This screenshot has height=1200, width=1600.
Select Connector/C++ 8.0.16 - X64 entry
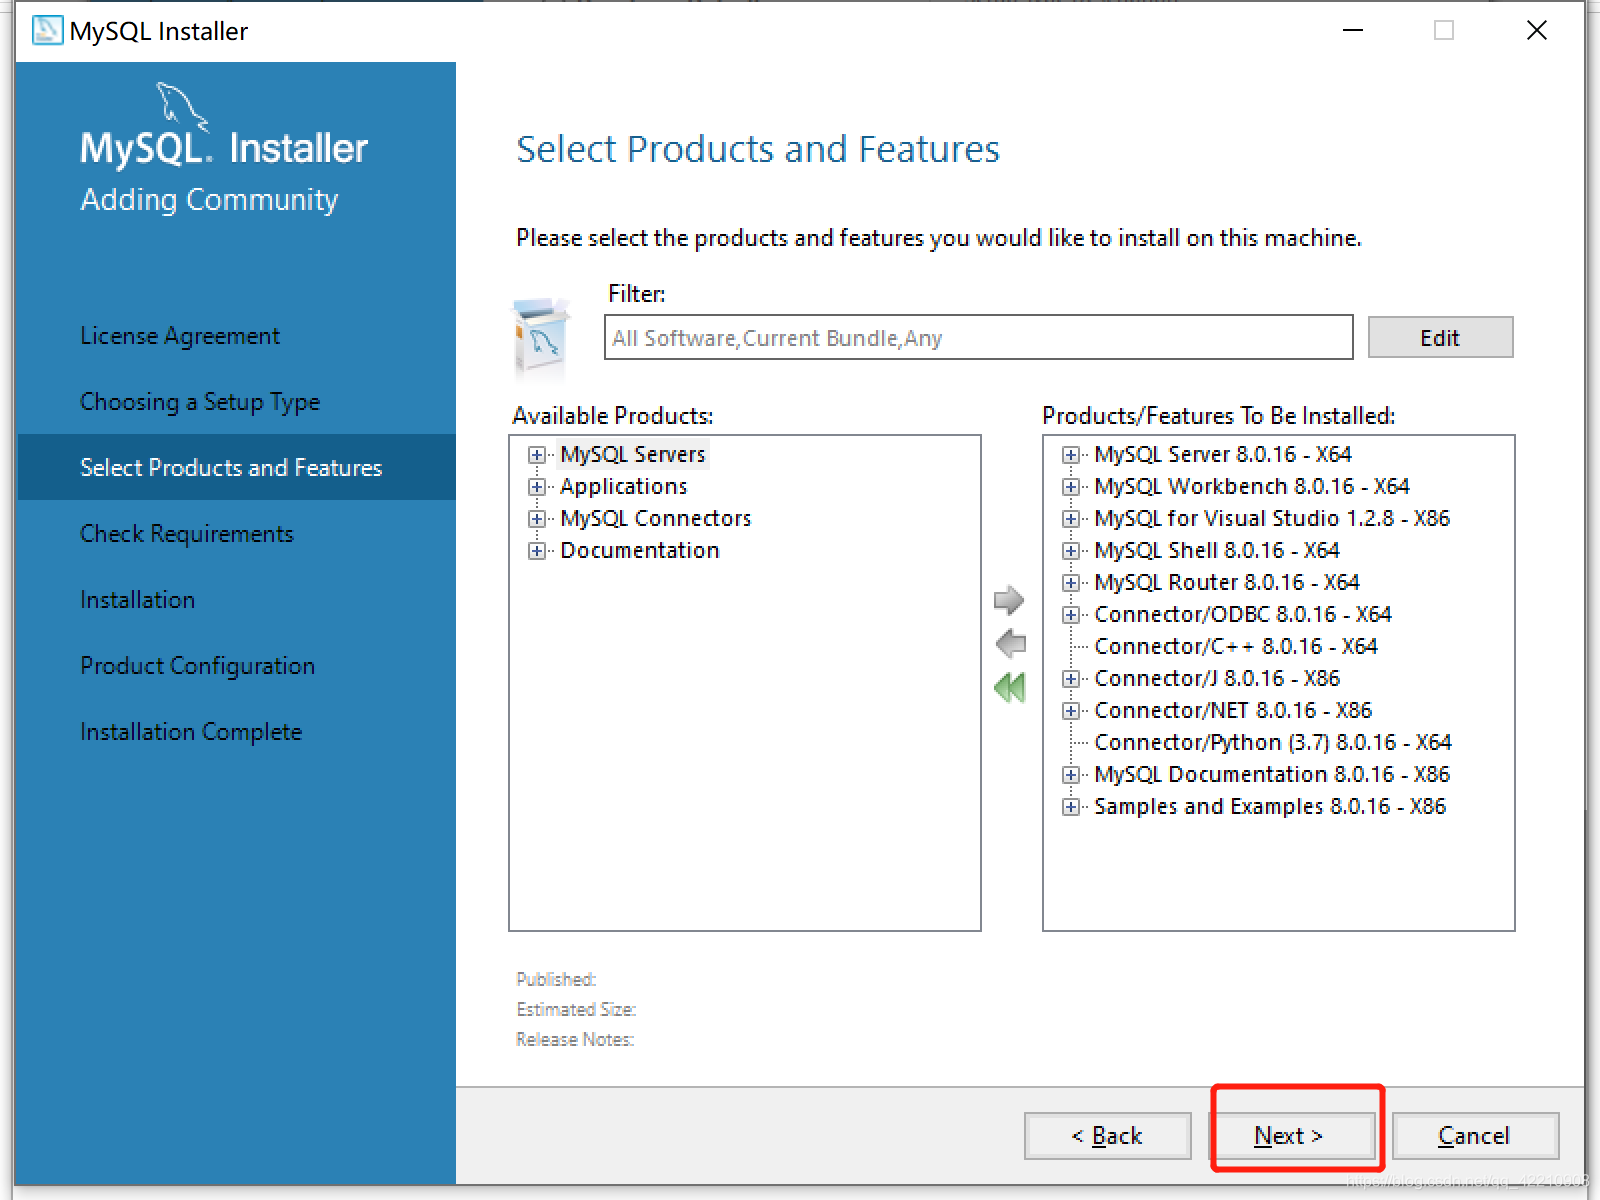tap(1235, 646)
